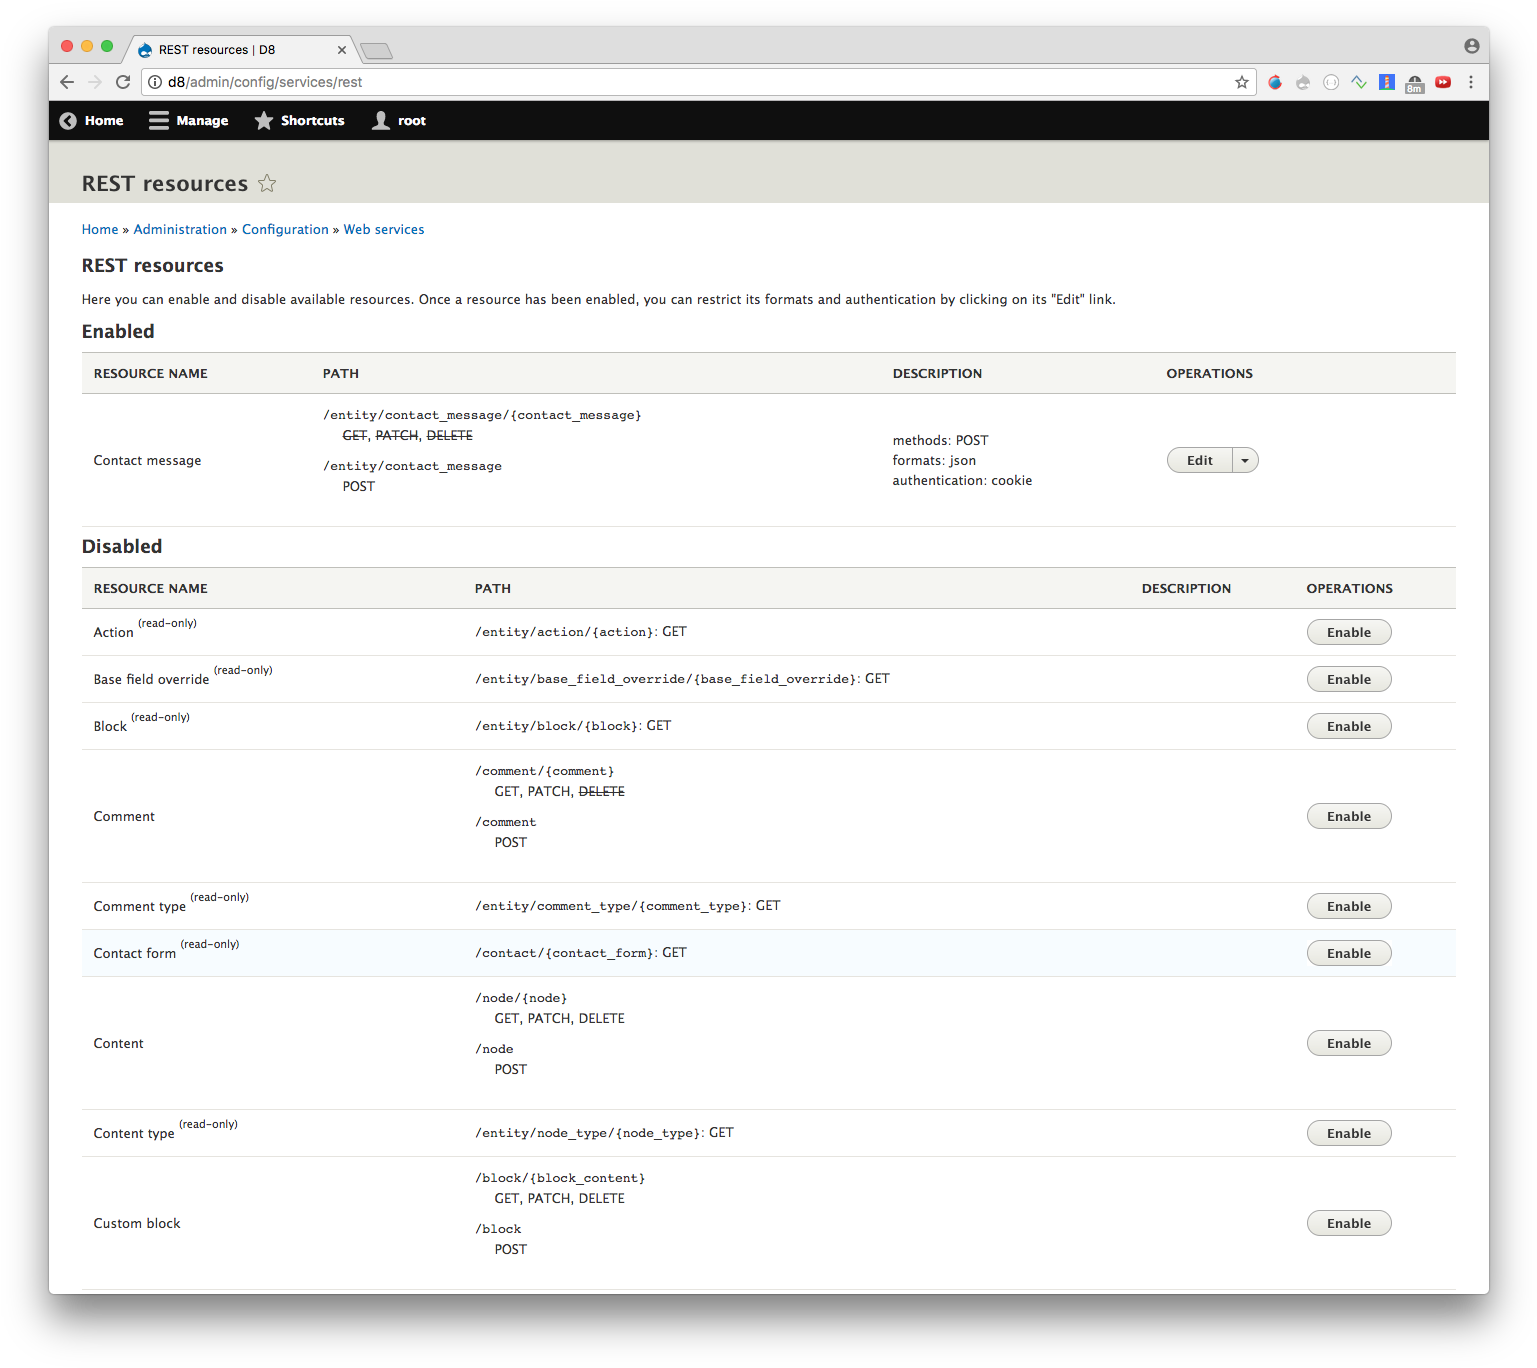Enable the Content resource
The width and height of the screenshot is (1537, 1368).
pyautogui.click(x=1349, y=1043)
